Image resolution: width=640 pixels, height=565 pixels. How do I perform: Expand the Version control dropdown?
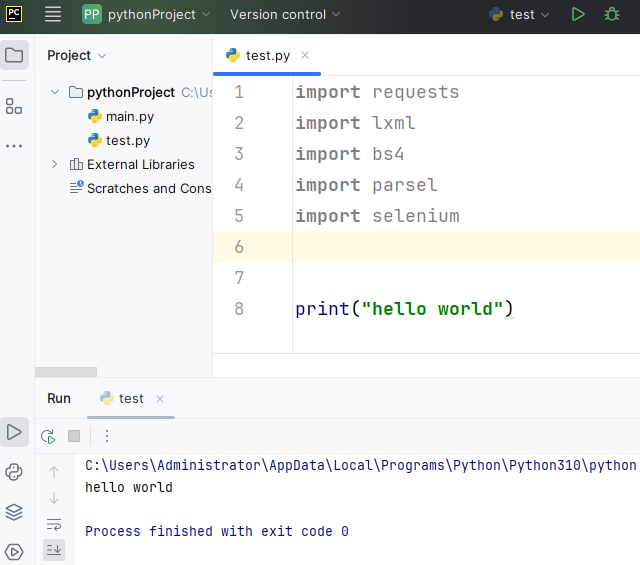tap(285, 15)
